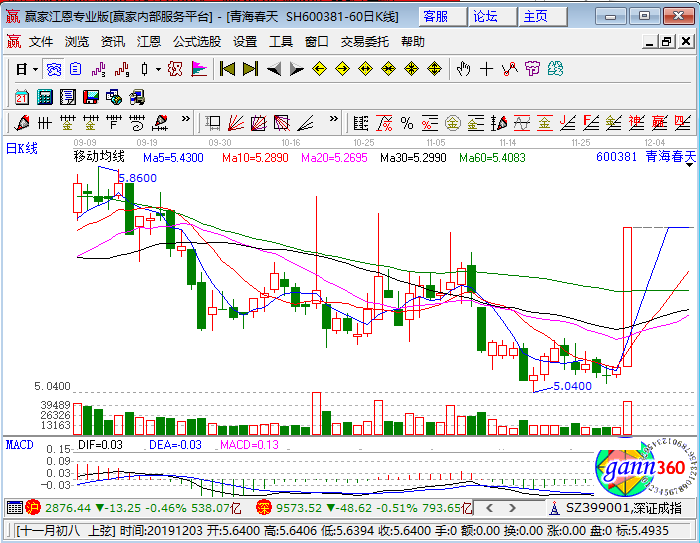Click the square measurement box tool

tap(213, 122)
